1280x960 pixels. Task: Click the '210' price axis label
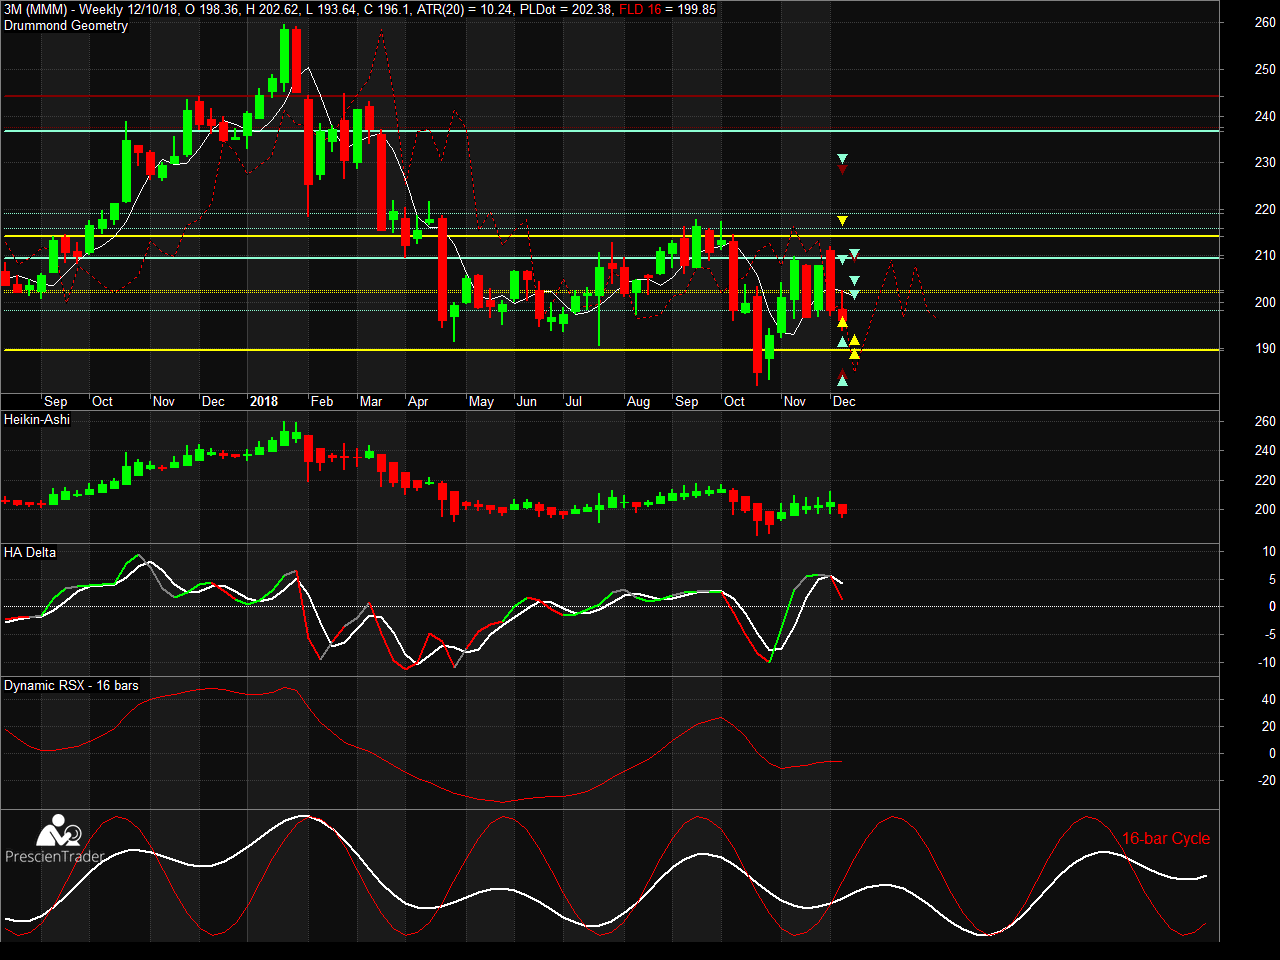point(1265,255)
